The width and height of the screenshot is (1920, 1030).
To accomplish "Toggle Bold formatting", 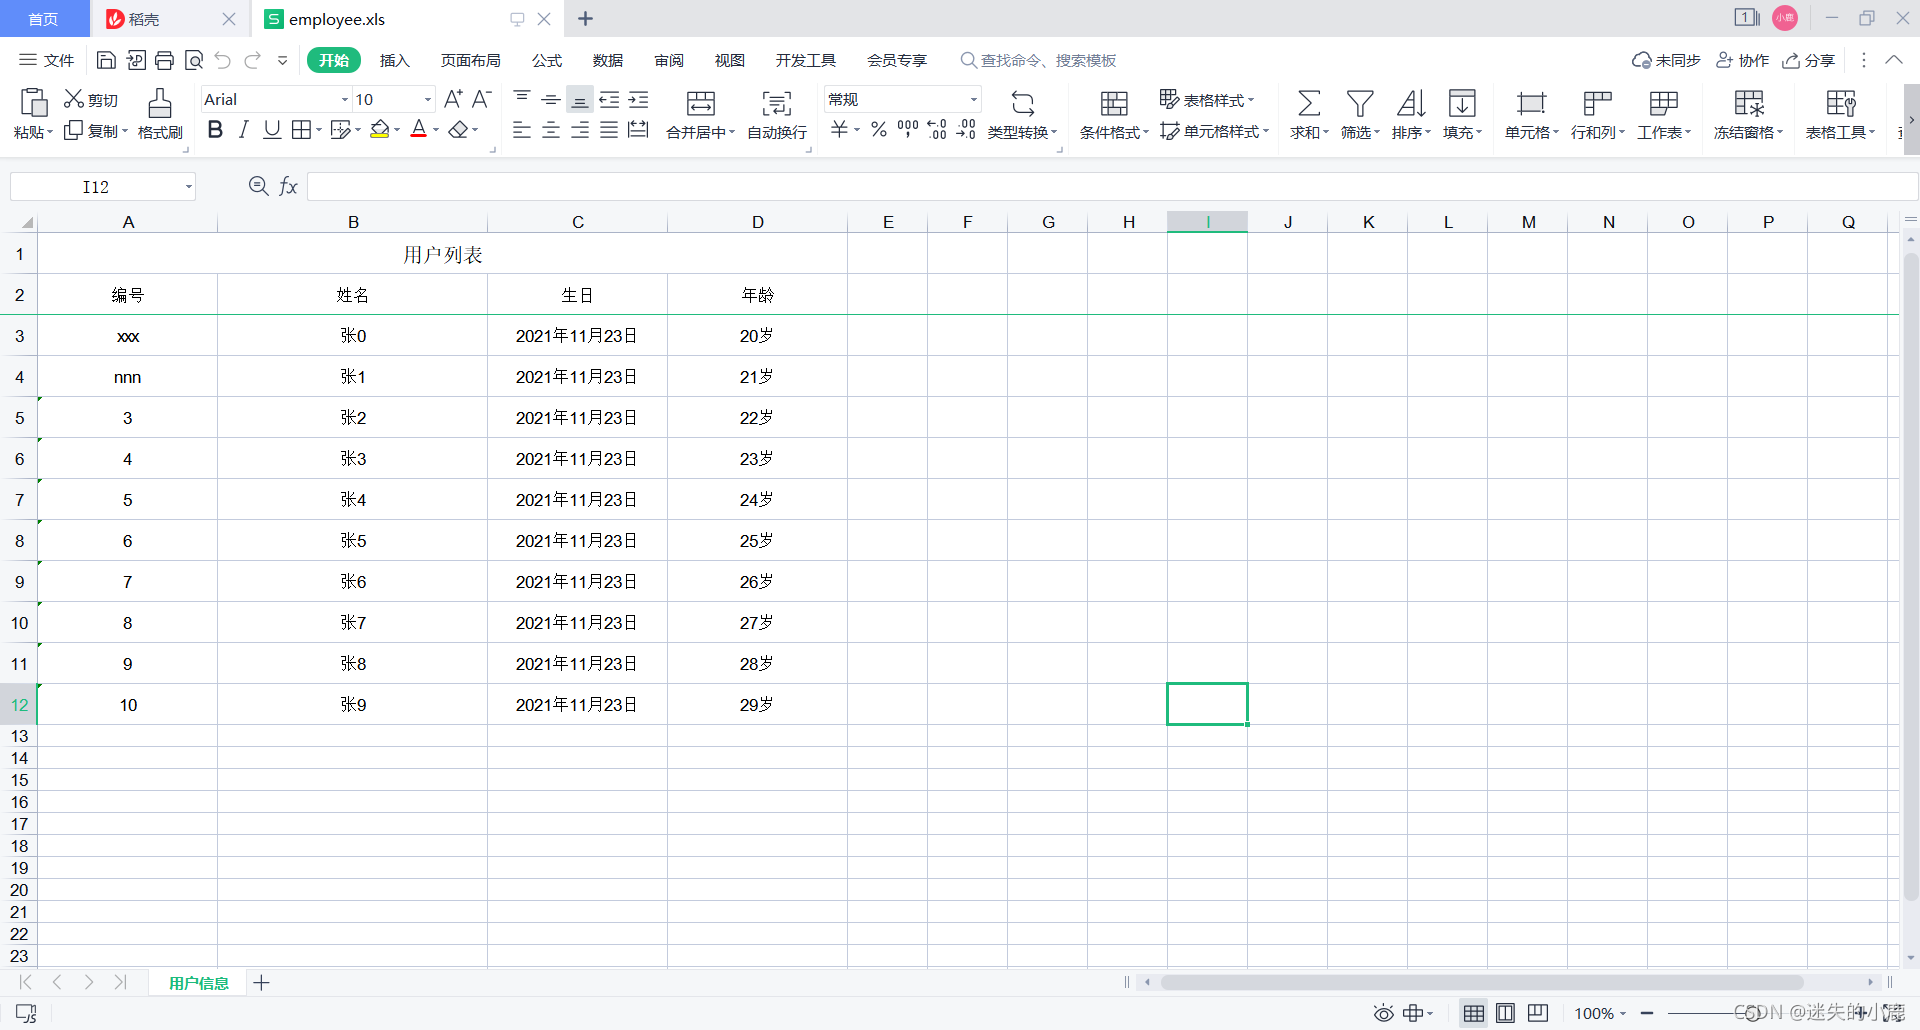I will click(x=215, y=130).
